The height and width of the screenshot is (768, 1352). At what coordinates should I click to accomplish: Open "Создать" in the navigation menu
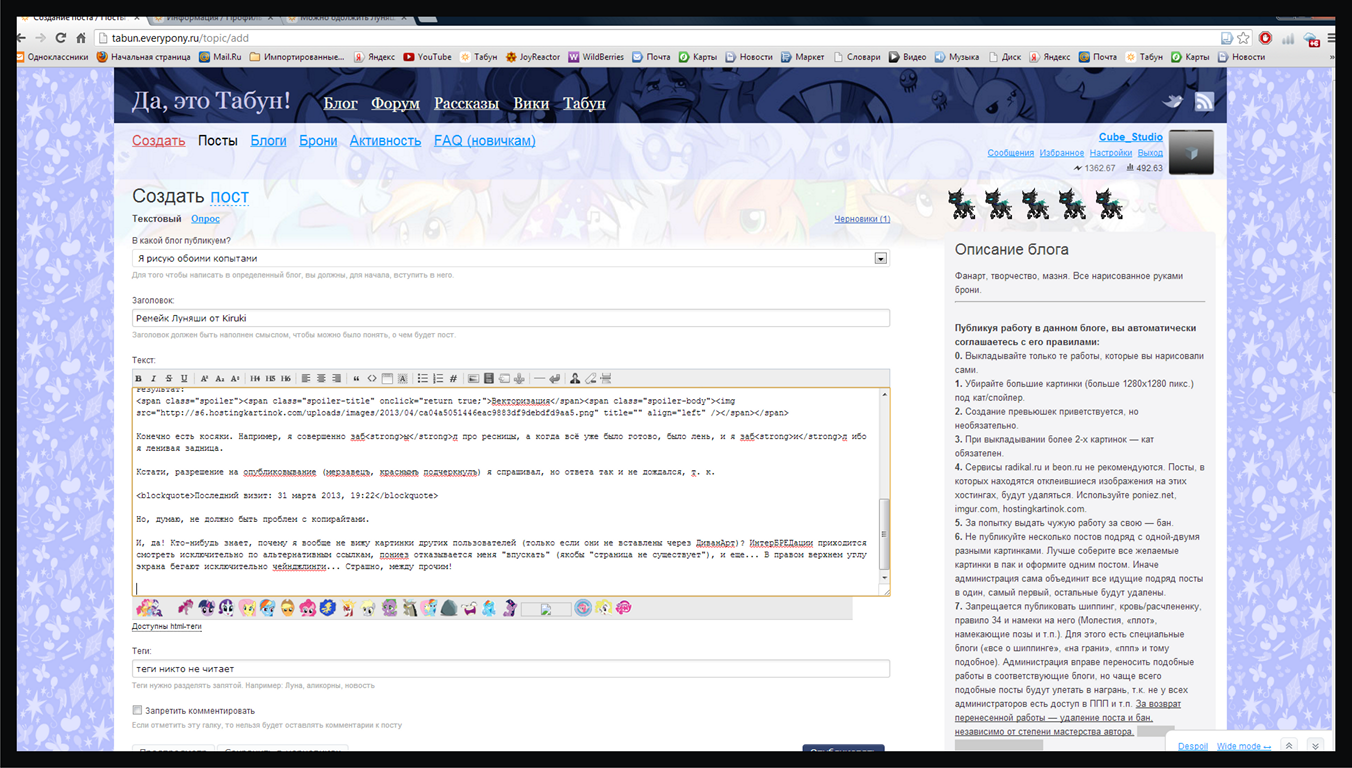coord(159,141)
